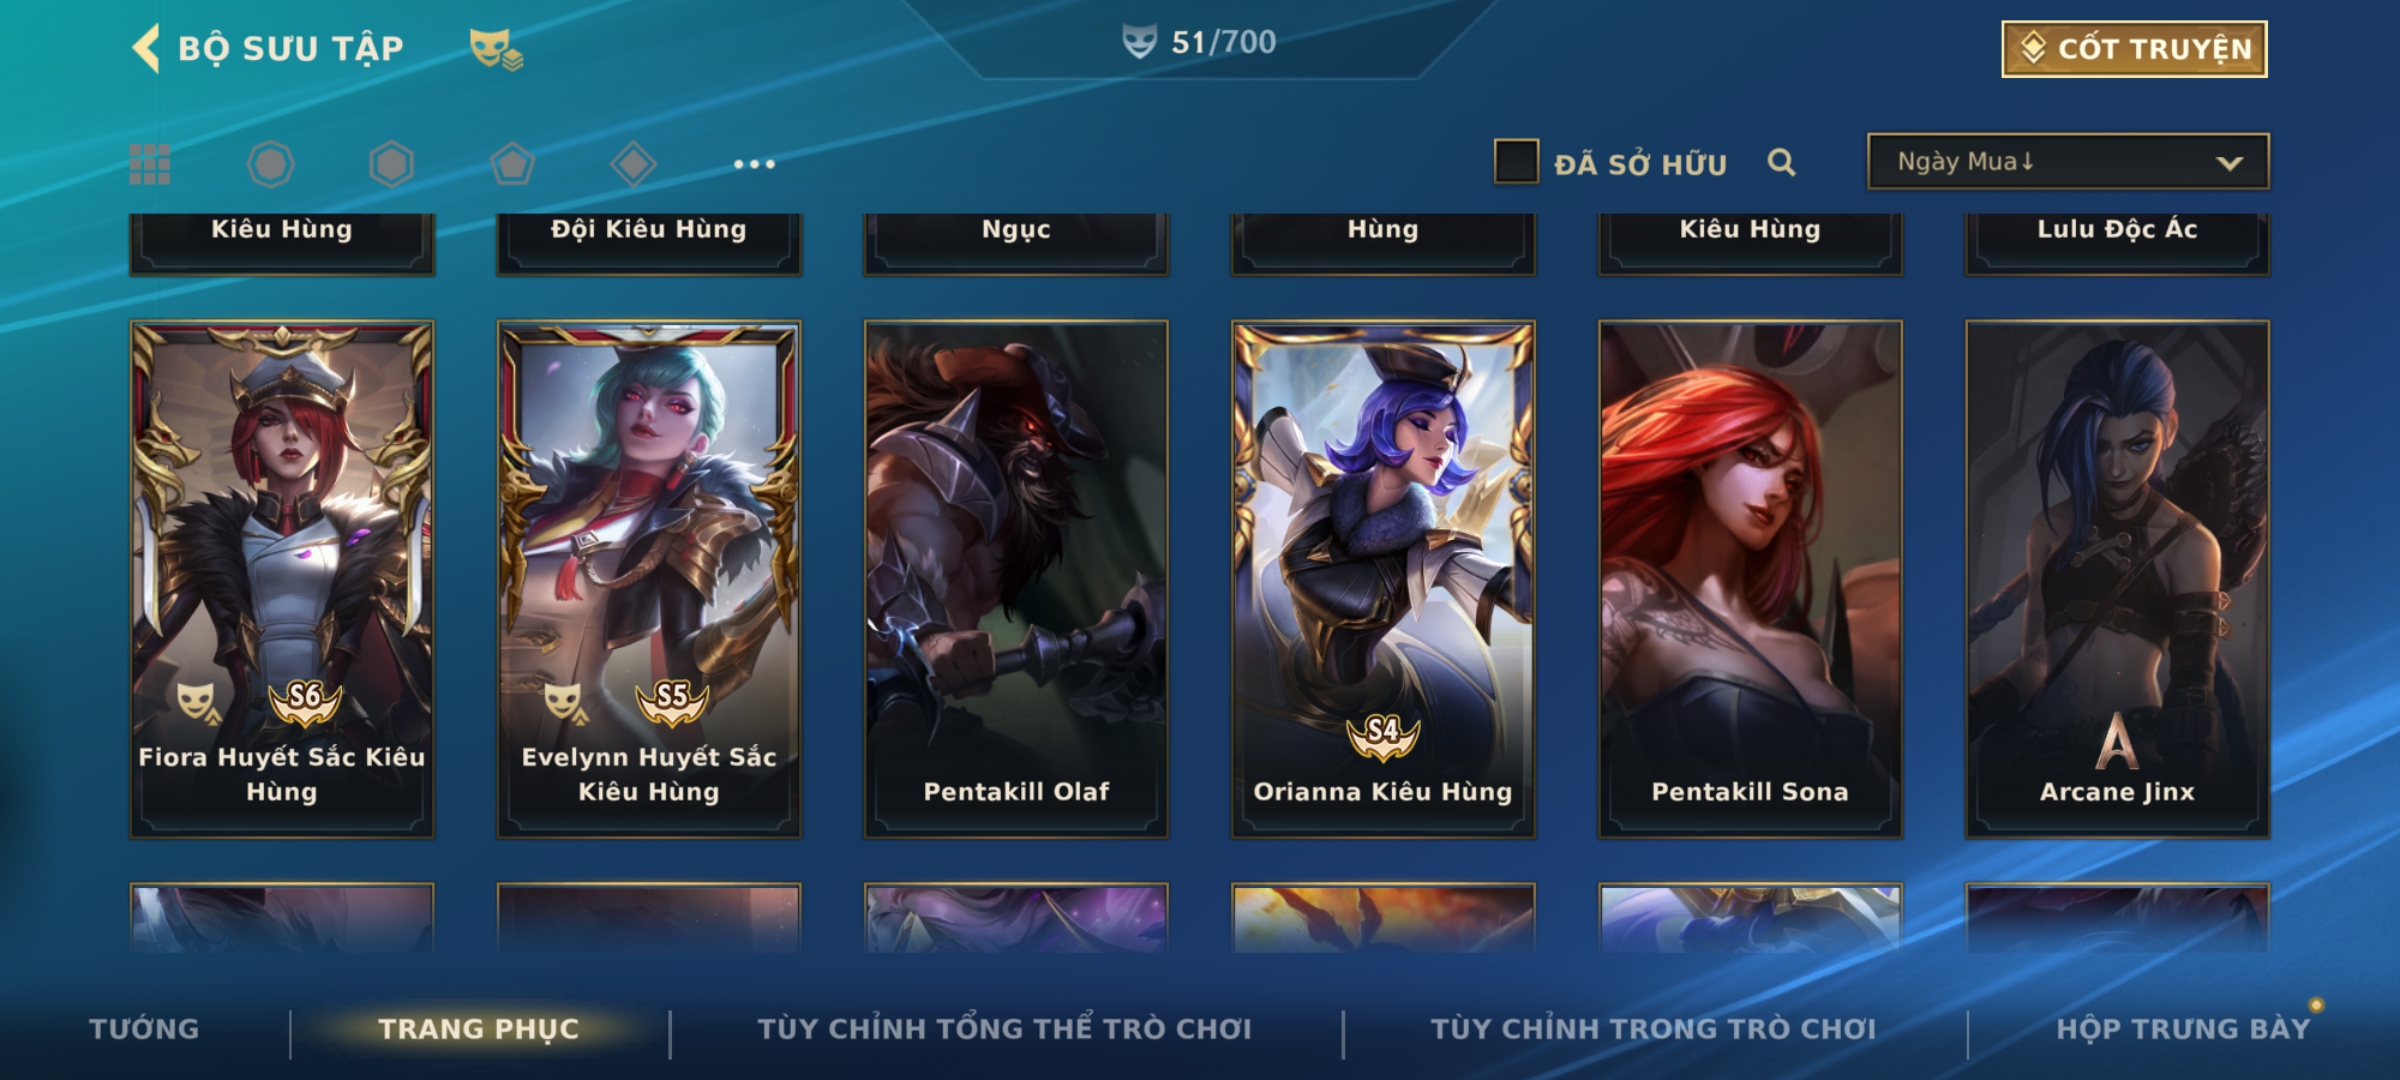The image size is (2400, 1080).
Task: Select the all-skins grid filter icon
Action: coord(150,164)
